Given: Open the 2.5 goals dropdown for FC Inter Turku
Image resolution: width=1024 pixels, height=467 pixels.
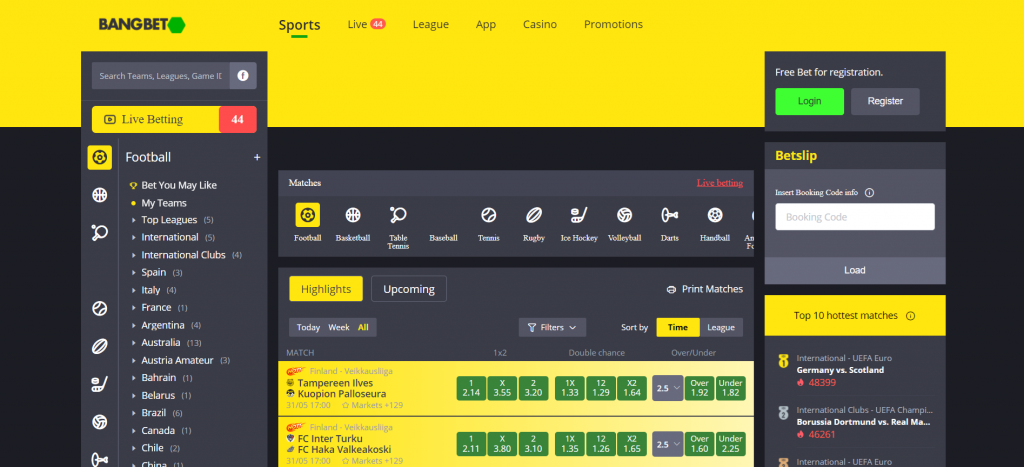Looking at the screenshot, I should [x=667, y=444].
